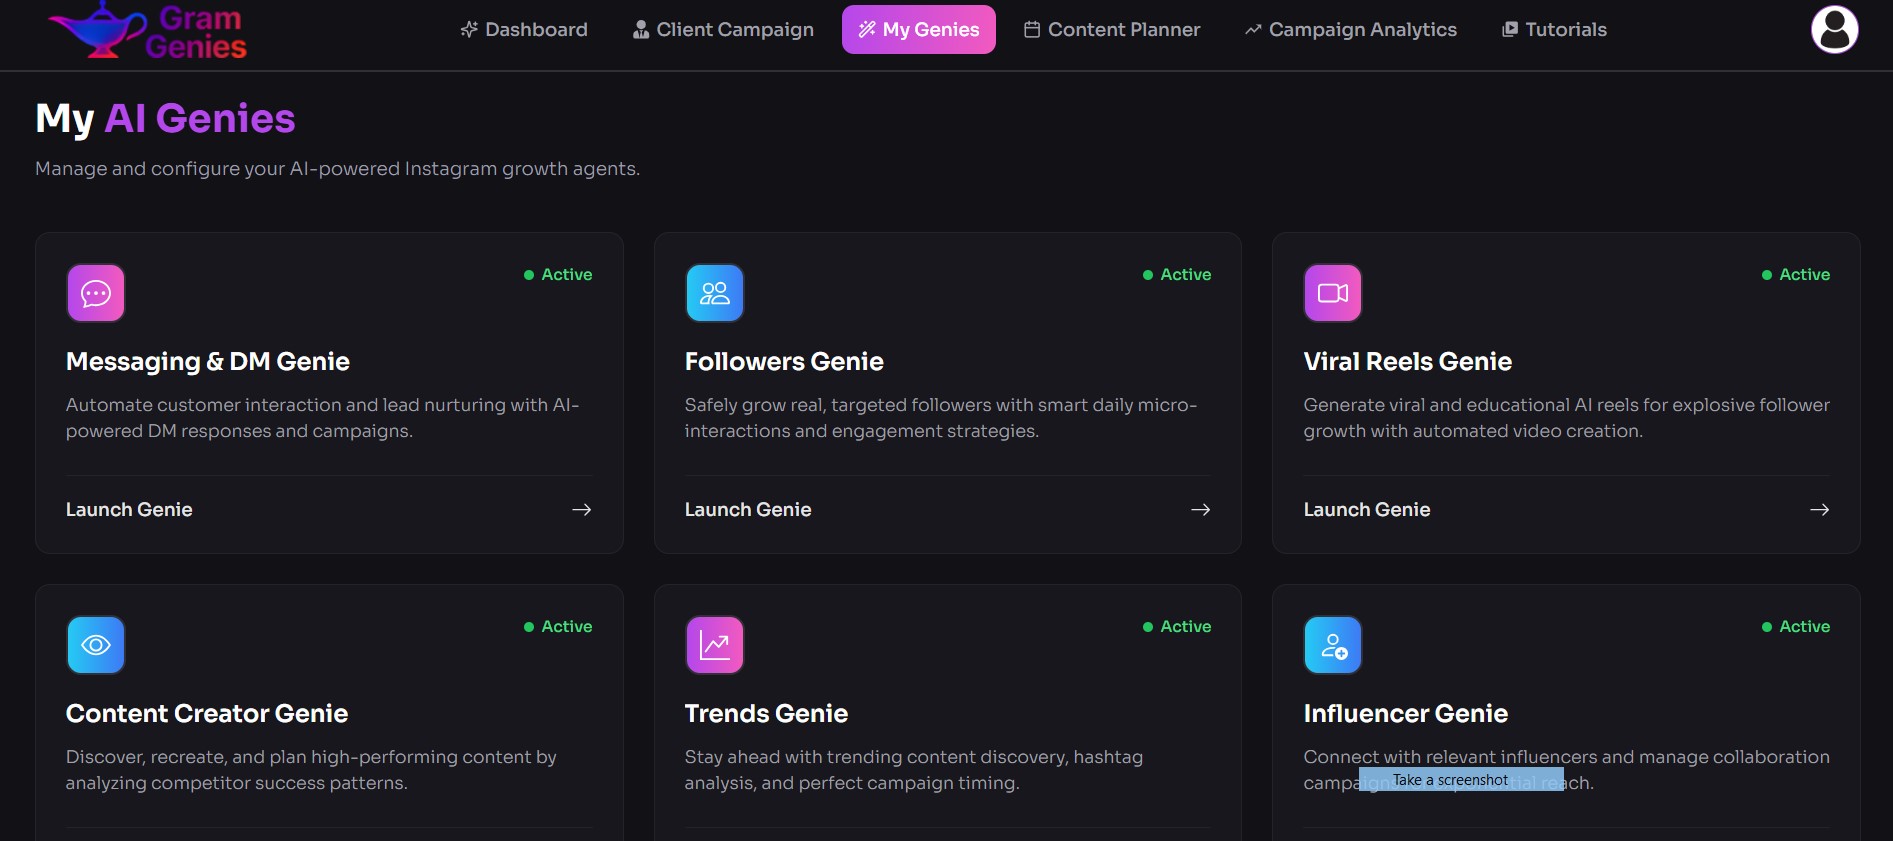The height and width of the screenshot is (841, 1893).
Task: Click the 'Discover, recreate, and plan' description
Action: (x=311, y=770)
